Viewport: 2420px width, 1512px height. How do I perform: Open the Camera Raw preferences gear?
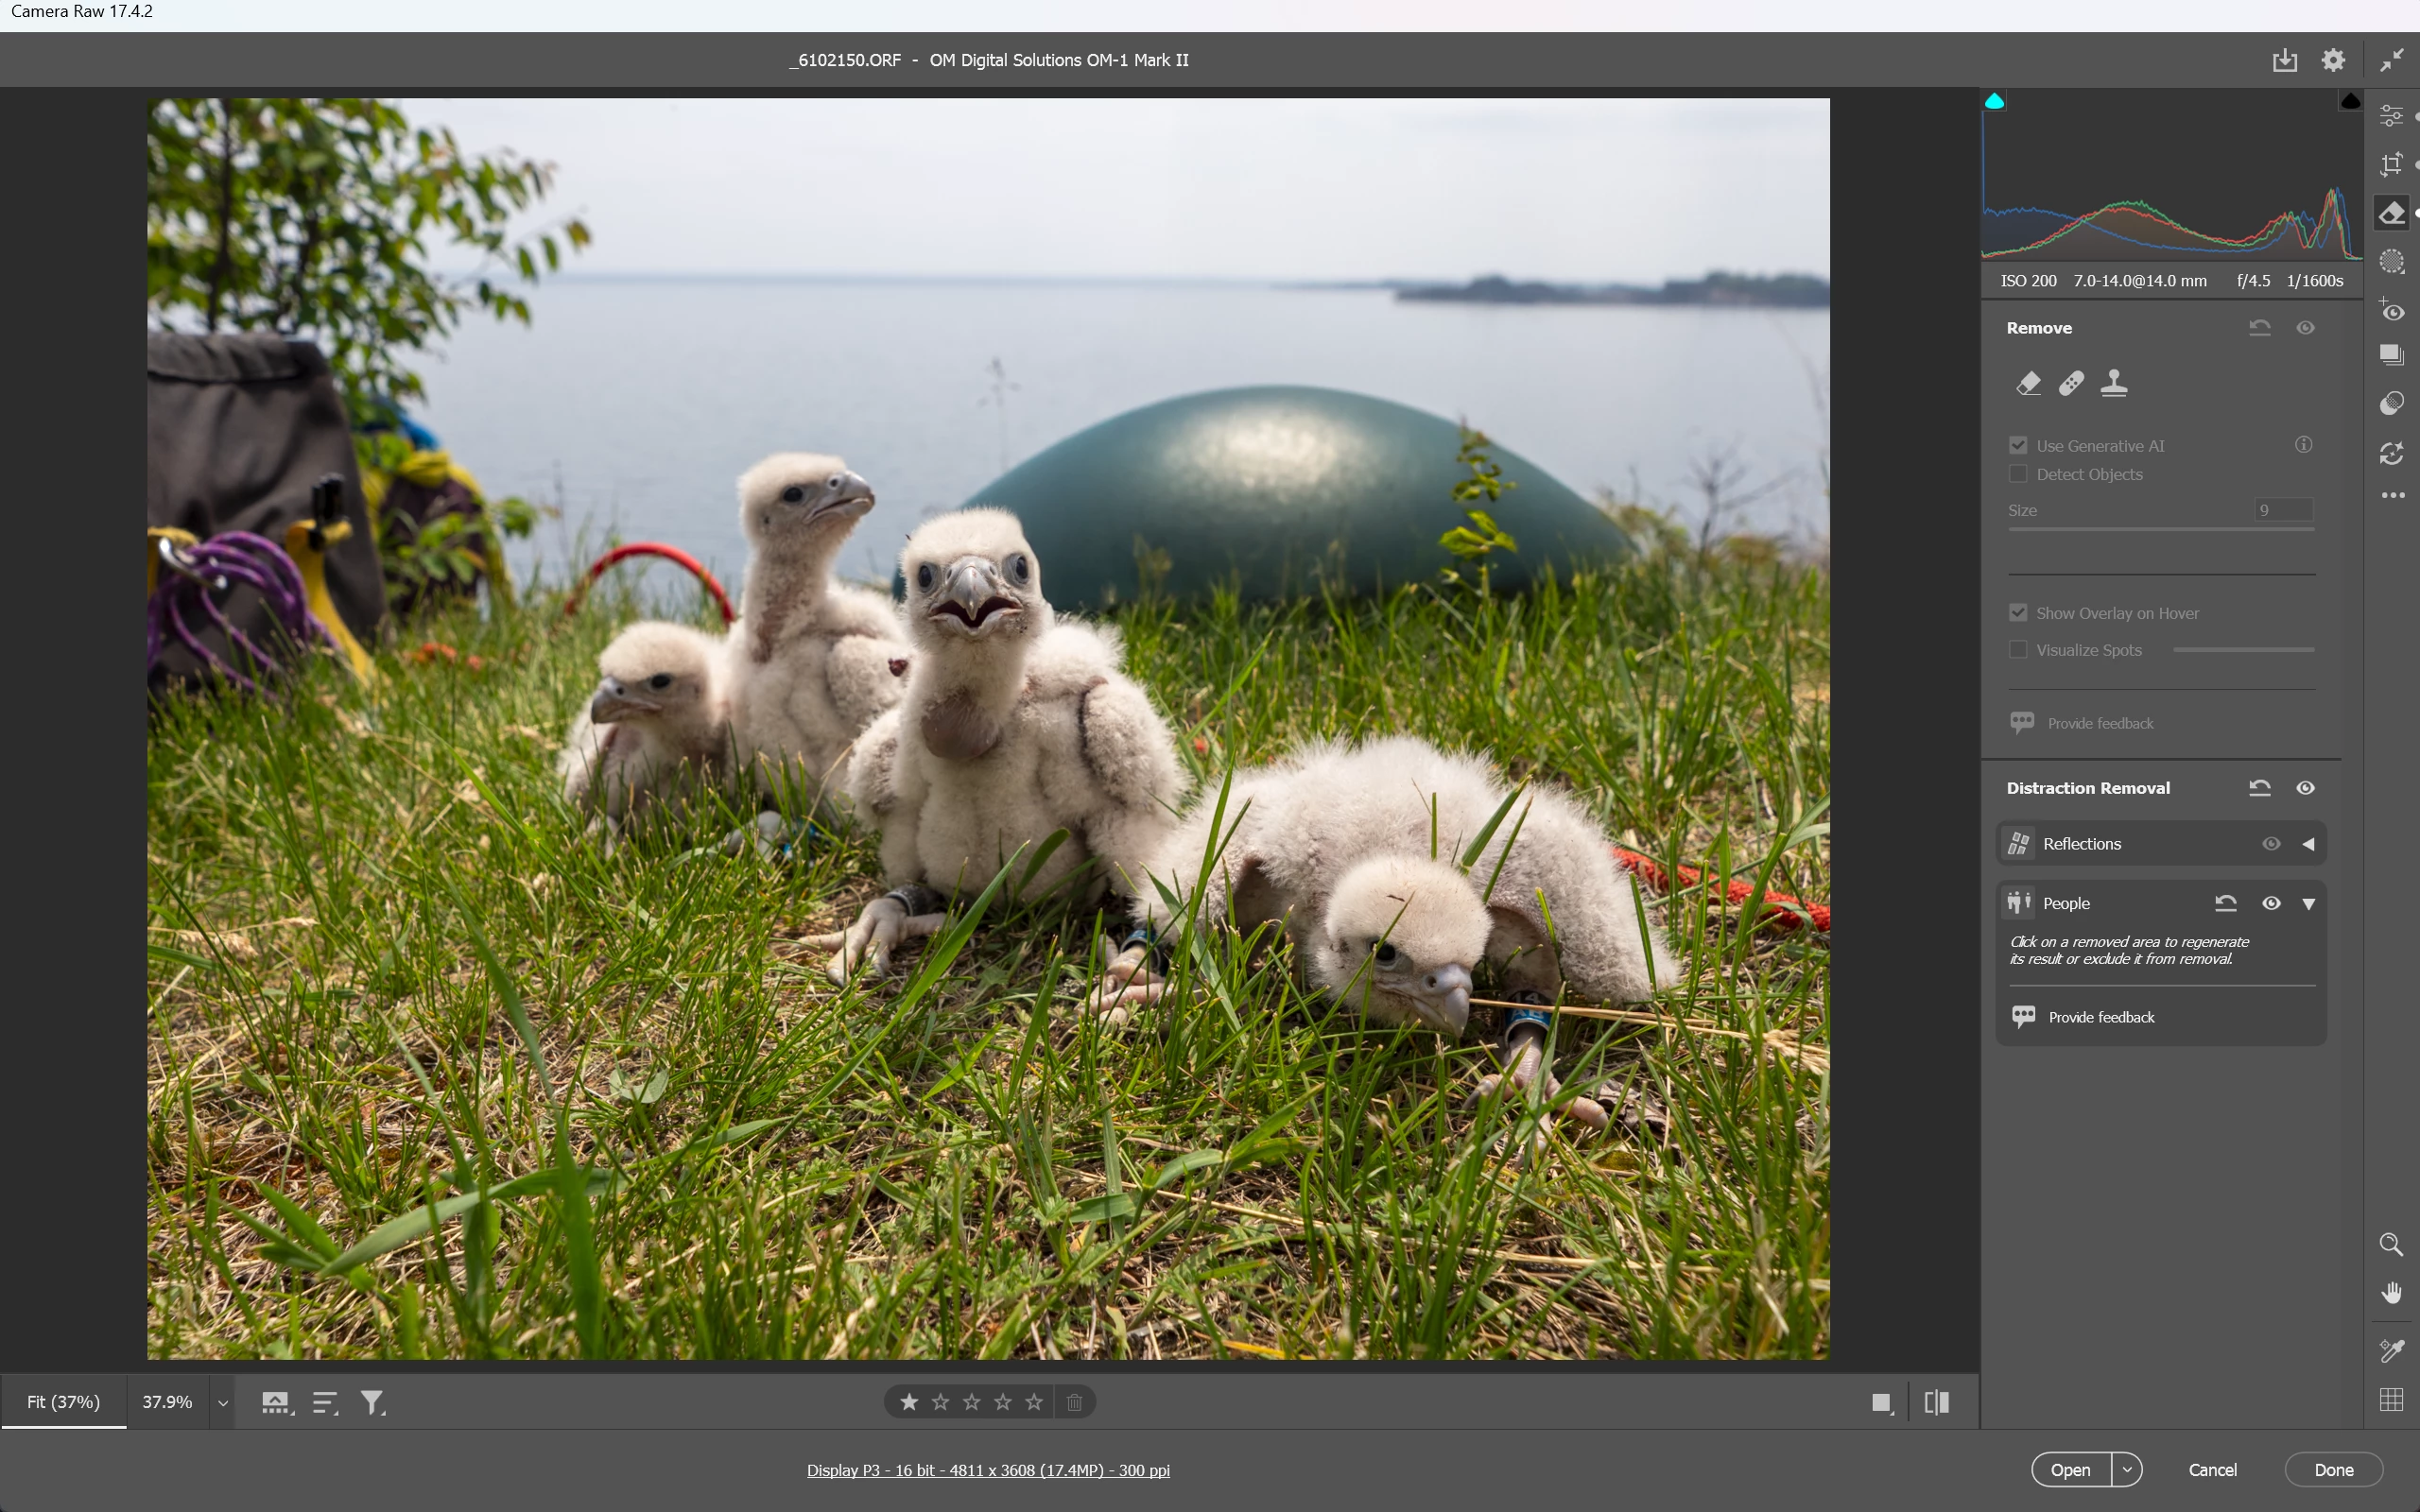[2333, 60]
